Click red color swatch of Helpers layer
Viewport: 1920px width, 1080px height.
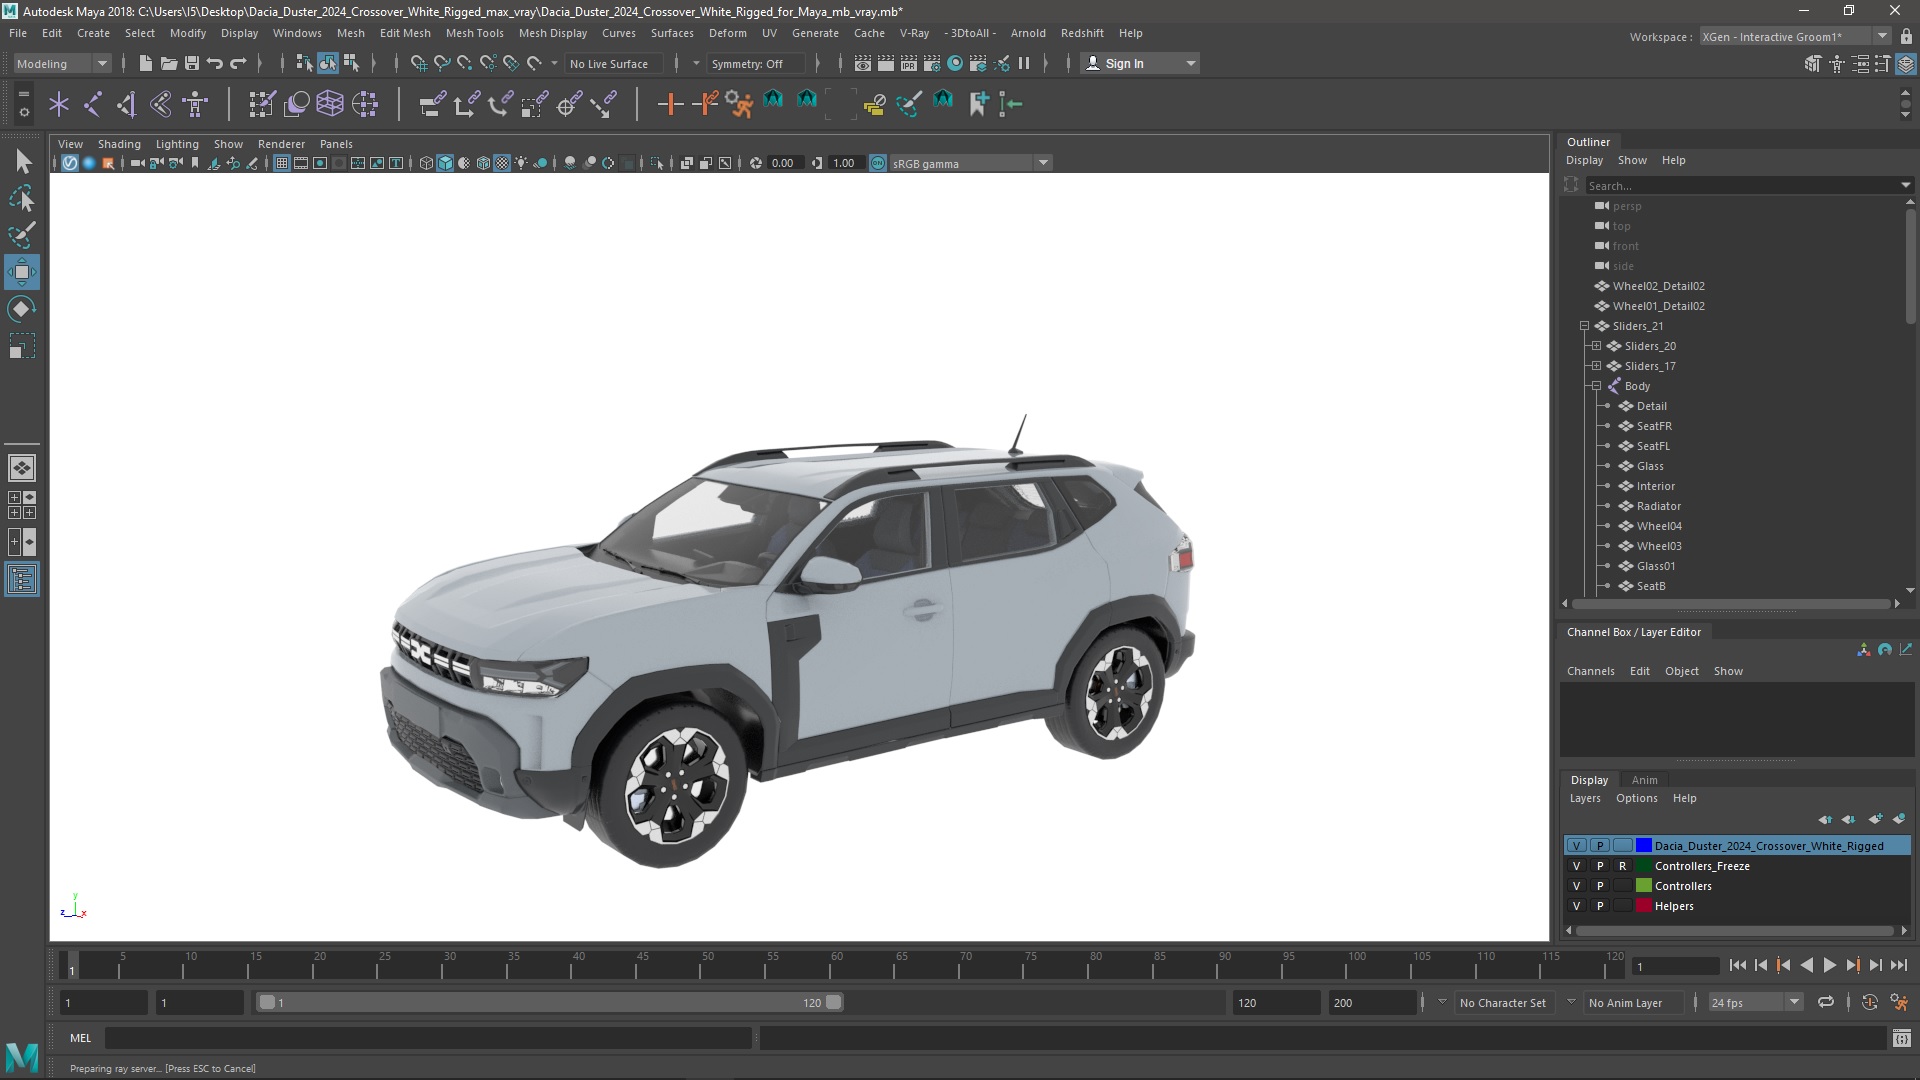pyautogui.click(x=1644, y=906)
